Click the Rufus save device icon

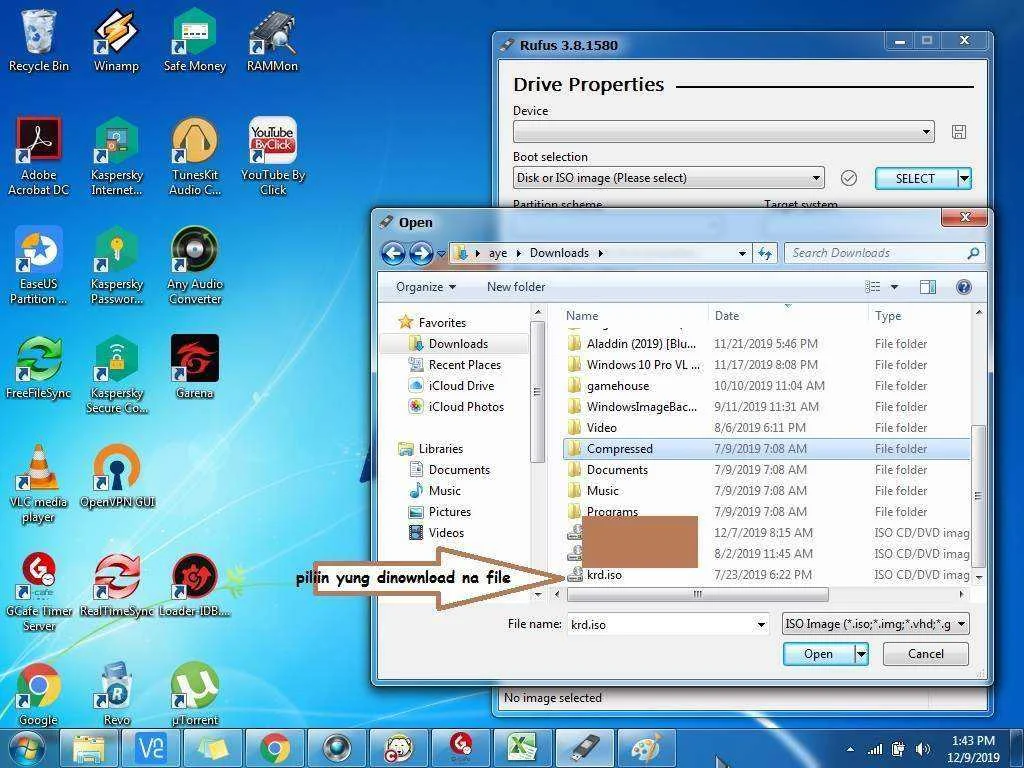click(958, 133)
